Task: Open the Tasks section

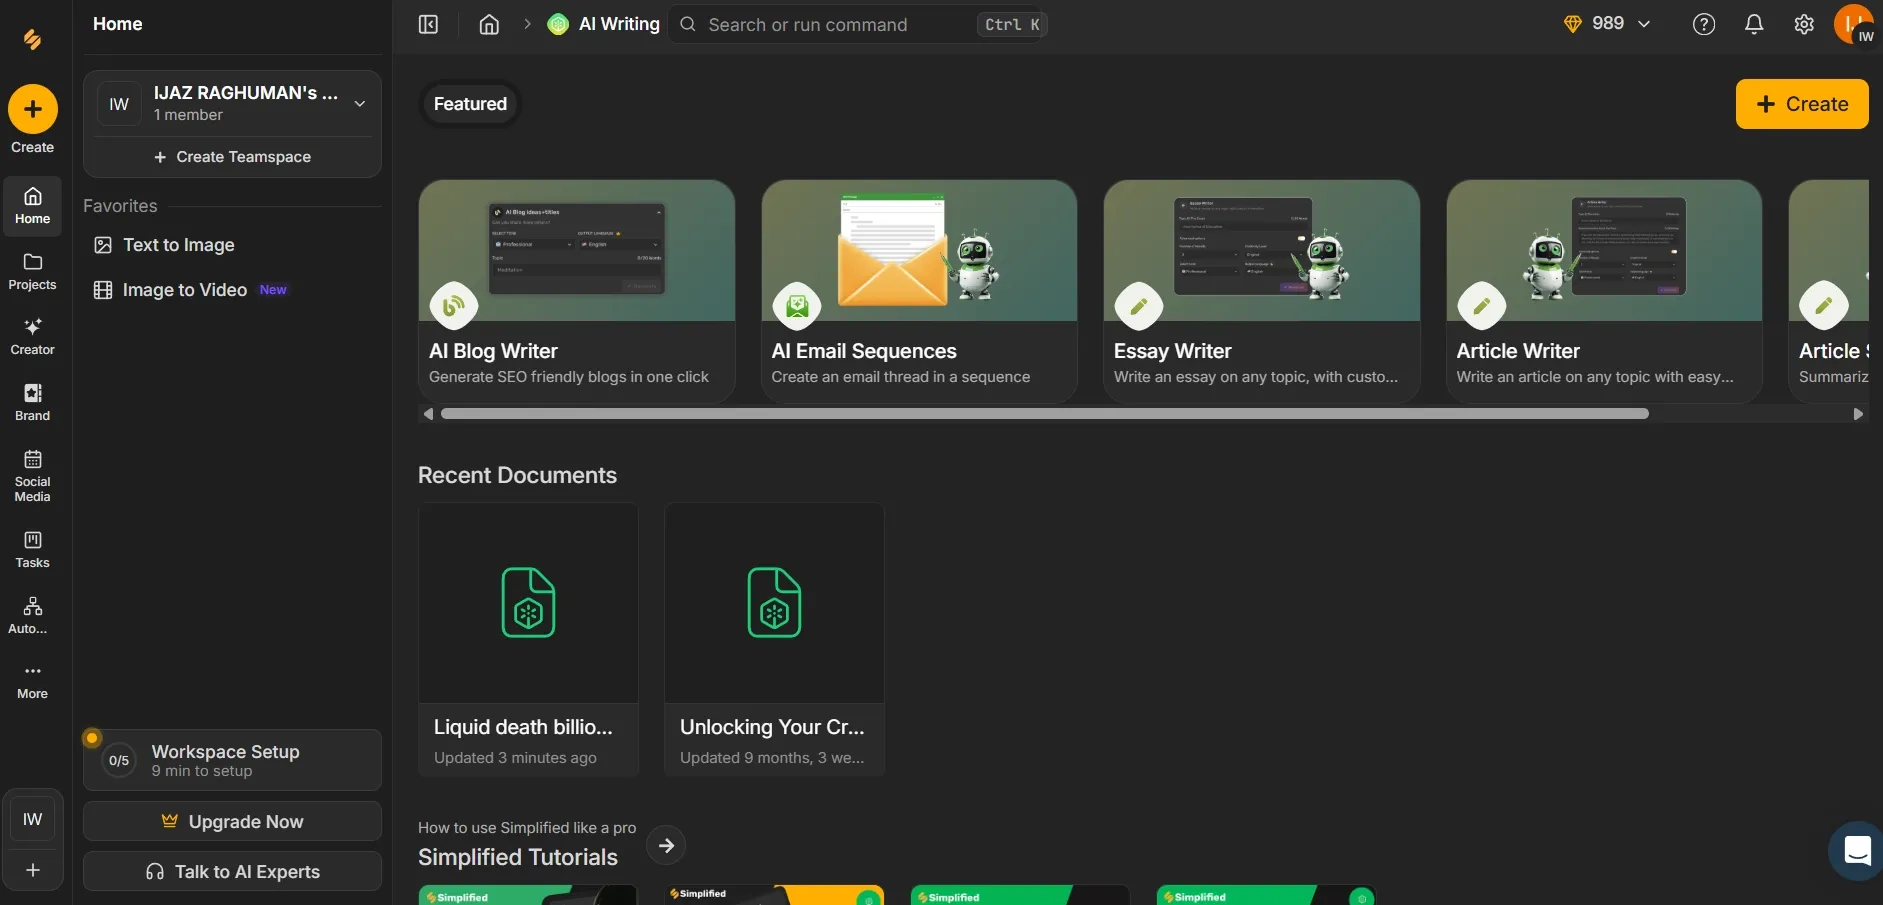Action: pyautogui.click(x=33, y=550)
